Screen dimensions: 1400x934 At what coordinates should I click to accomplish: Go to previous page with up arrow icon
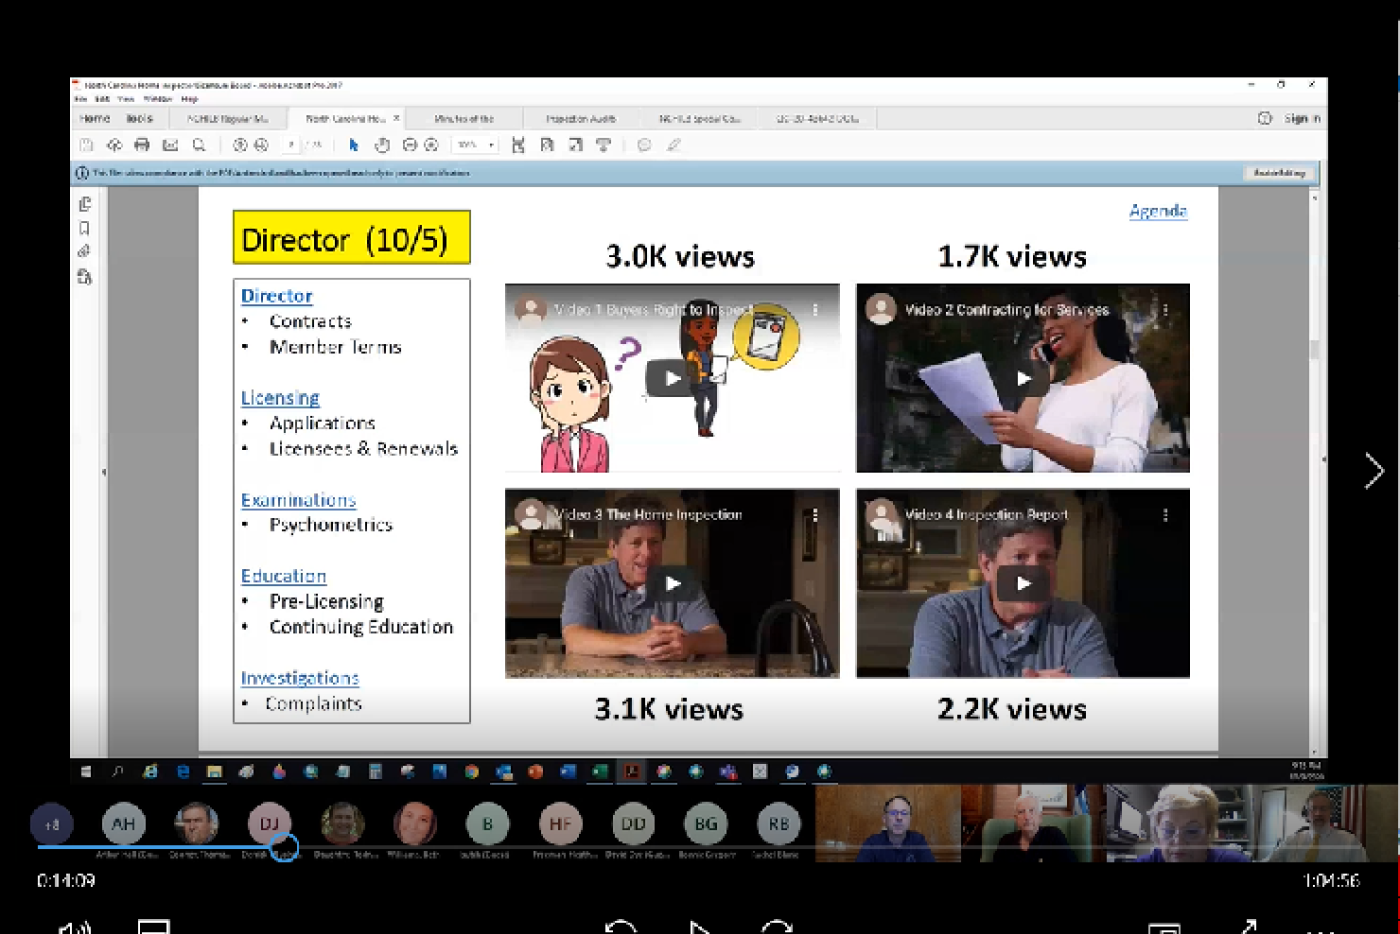tap(240, 145)
